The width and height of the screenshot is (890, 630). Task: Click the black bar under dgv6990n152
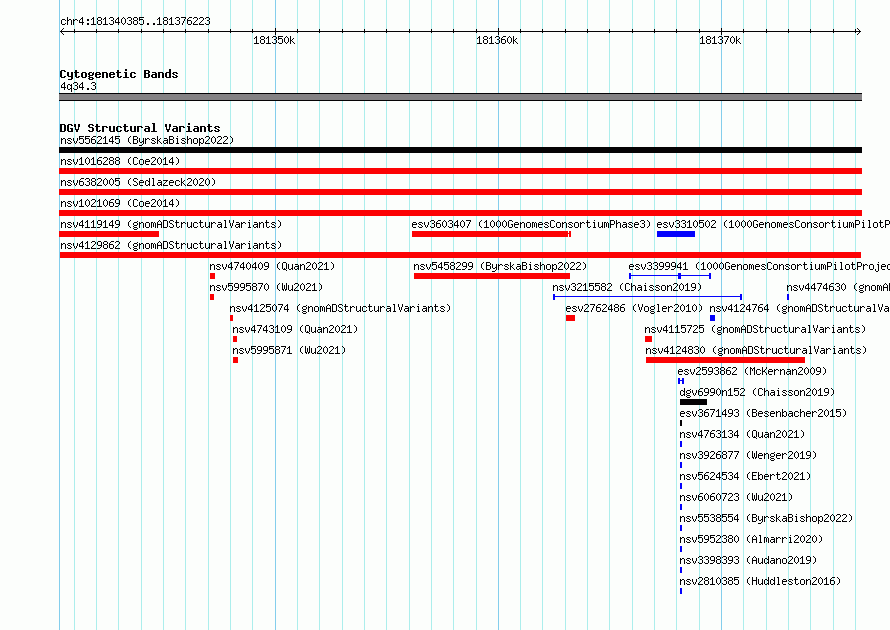(x=693, y=402)
